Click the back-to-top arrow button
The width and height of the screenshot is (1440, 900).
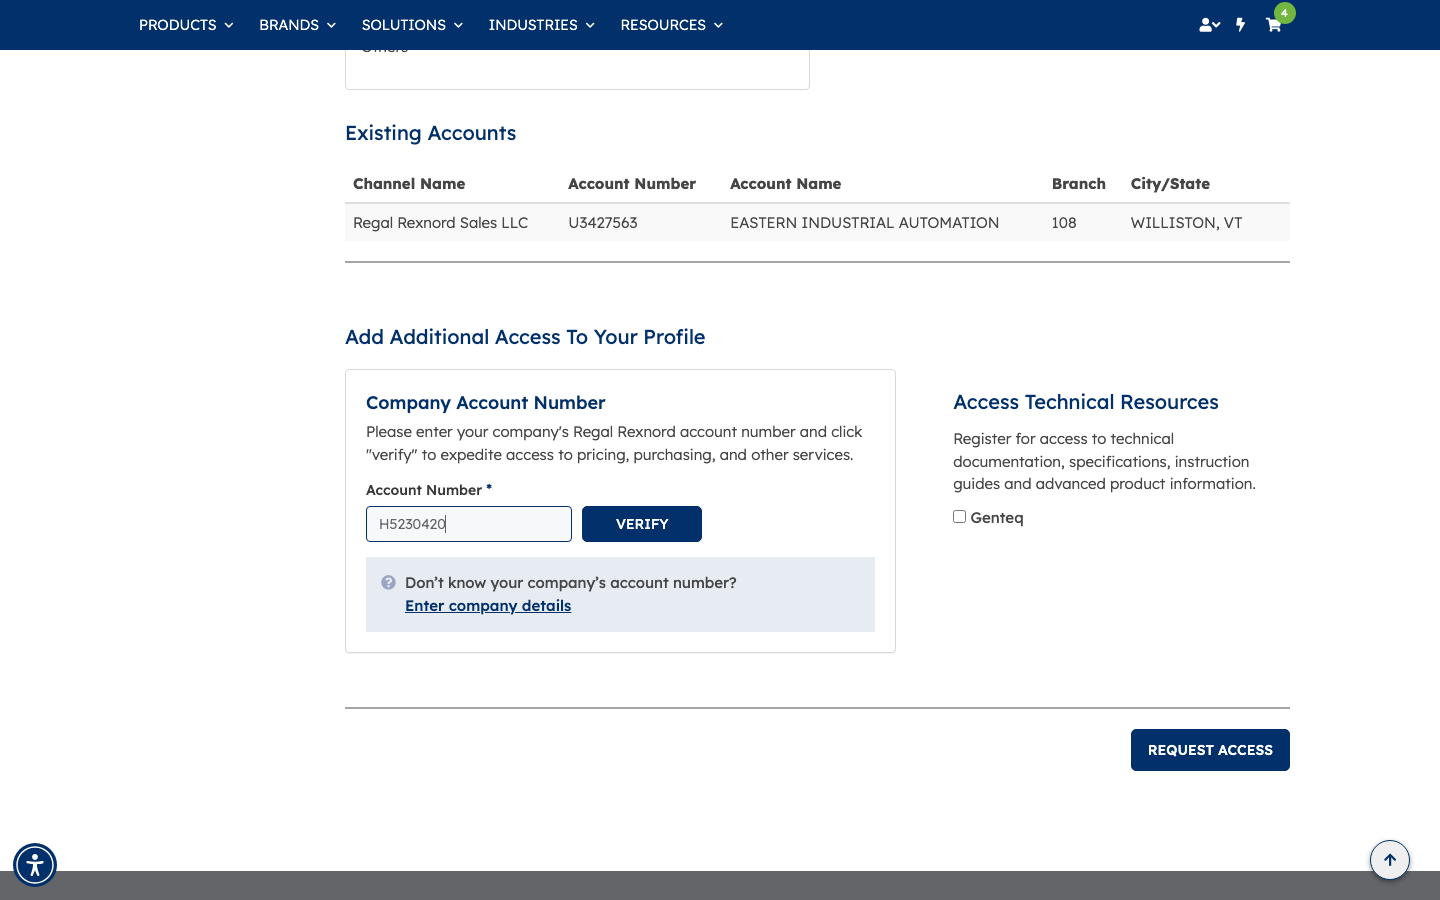tap(1390, 860)
